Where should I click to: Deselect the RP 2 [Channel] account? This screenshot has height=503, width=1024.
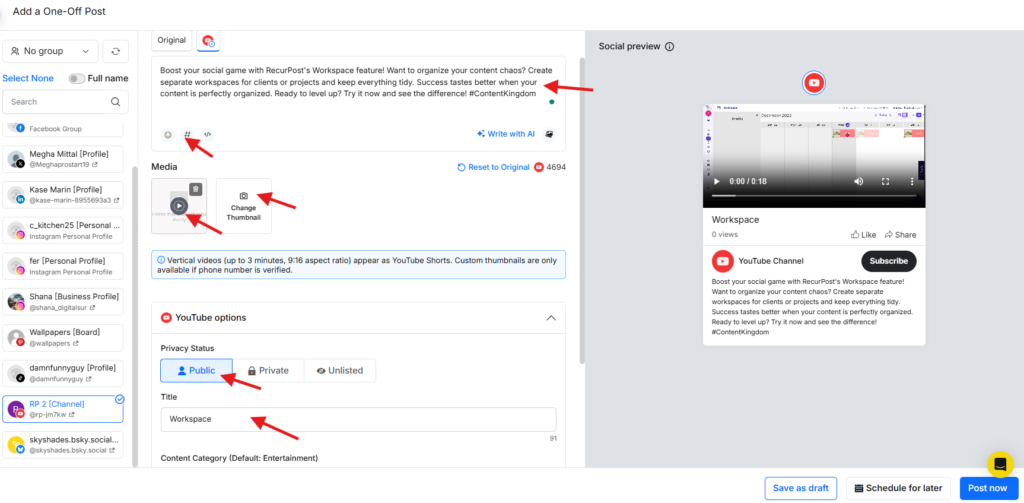coord(63,409)
